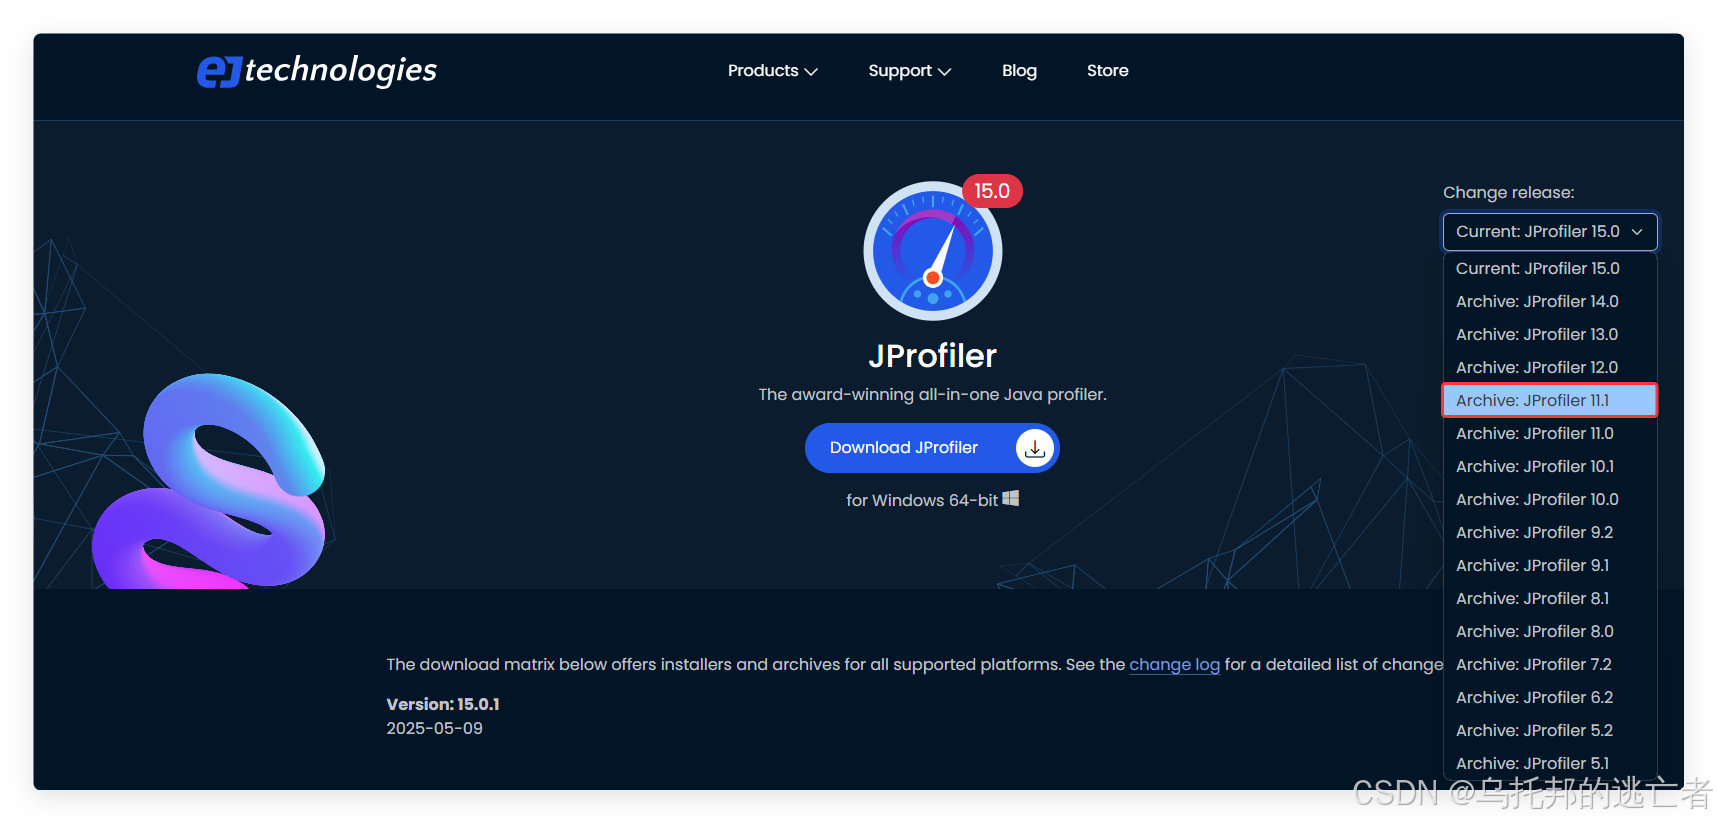This screenshot has width=1717, height=823.
Task: Click the award-winning Java profiler tagline
Action: (932, 395)
